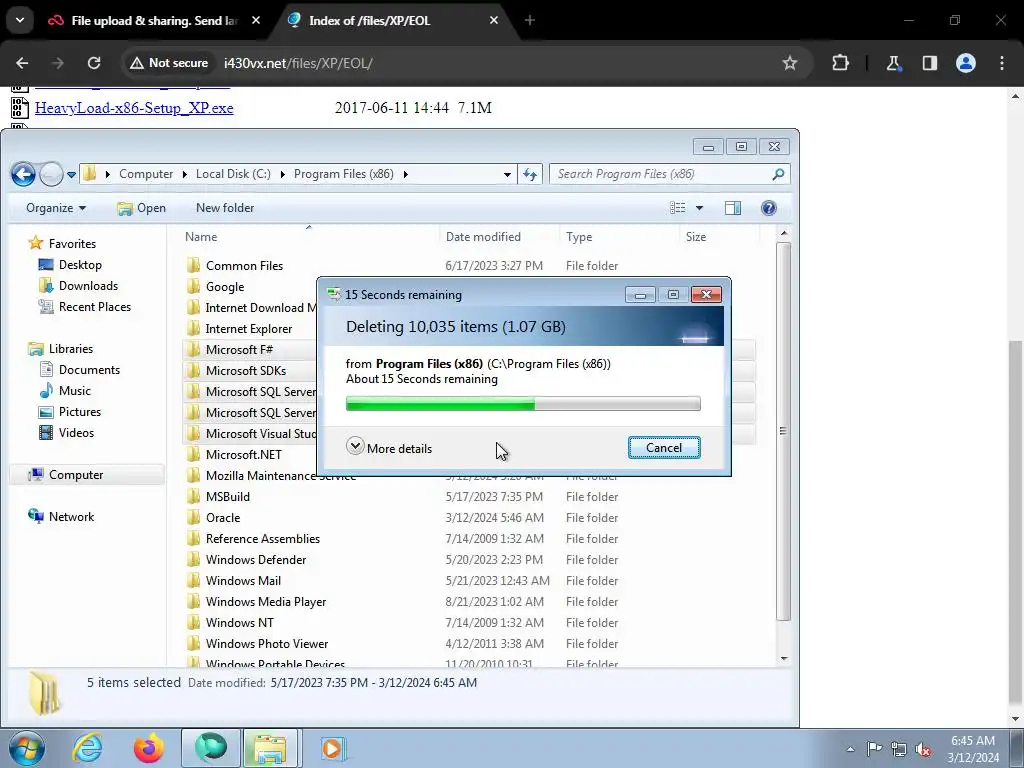This screenshot has height=768, width=1024.
Task: Click muted volume tray icon
Action: (x=923, y=748)
